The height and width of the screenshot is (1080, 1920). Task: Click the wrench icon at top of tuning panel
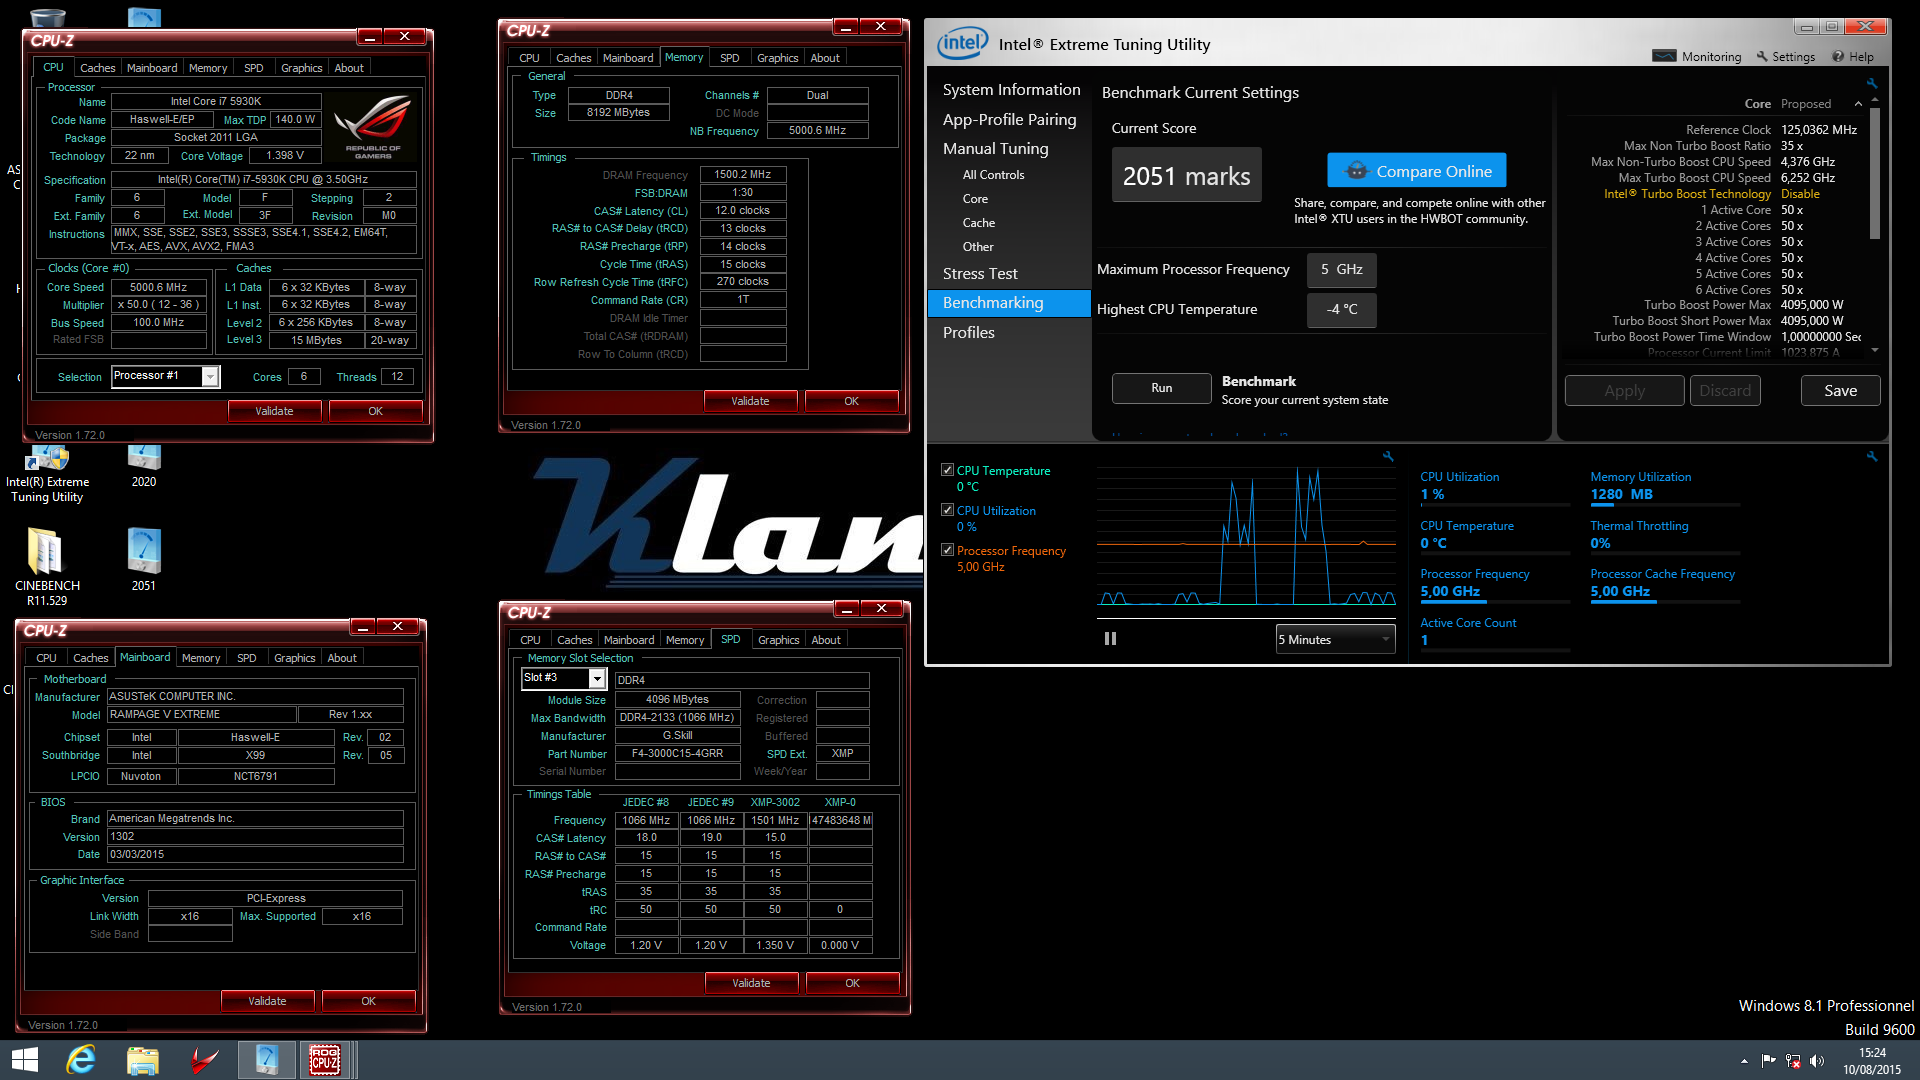click(x=1872, y=83)
